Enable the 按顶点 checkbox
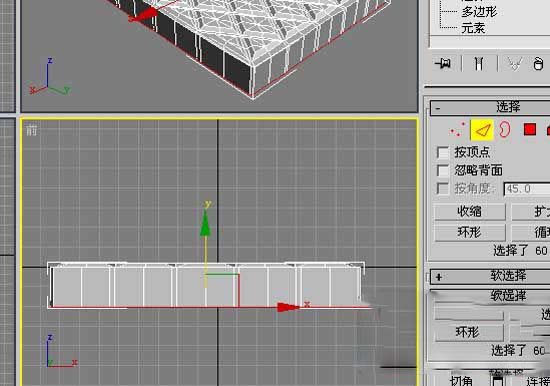550x386 pixels. pos(443,152)
